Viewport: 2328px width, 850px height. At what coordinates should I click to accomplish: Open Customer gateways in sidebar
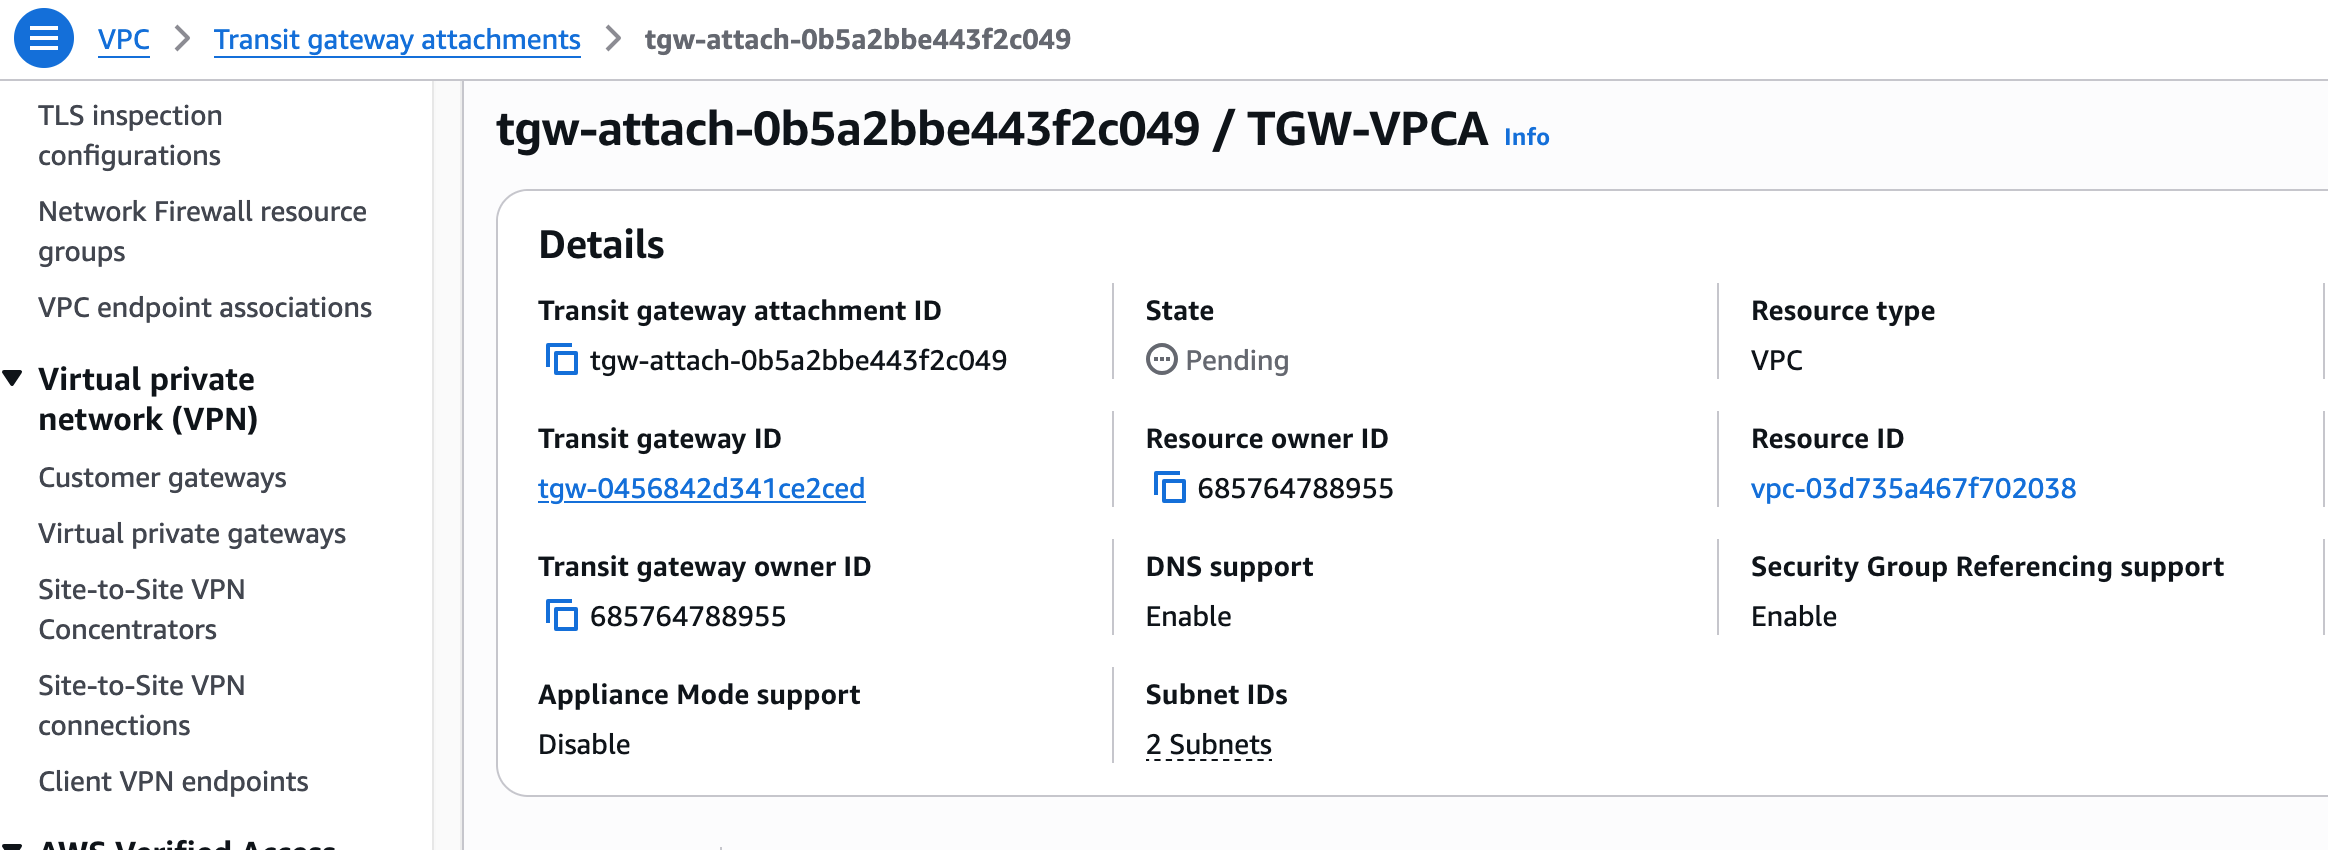click(162, 477)
